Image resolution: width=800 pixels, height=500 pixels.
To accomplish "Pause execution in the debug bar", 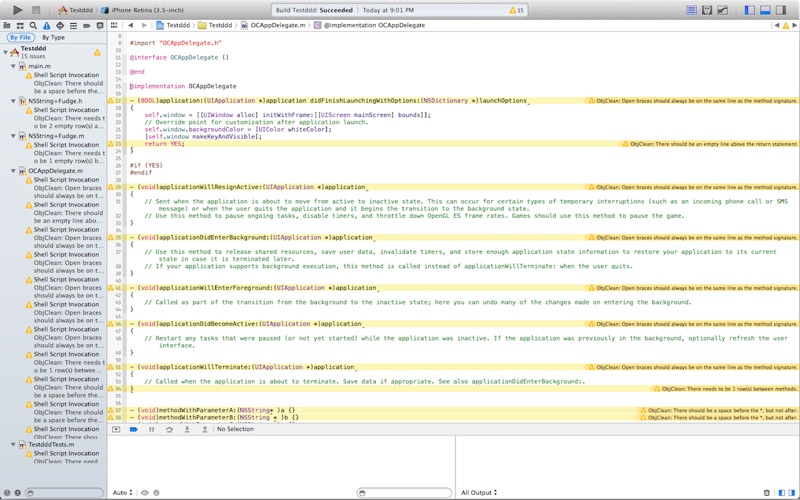I will pos(151,429).
